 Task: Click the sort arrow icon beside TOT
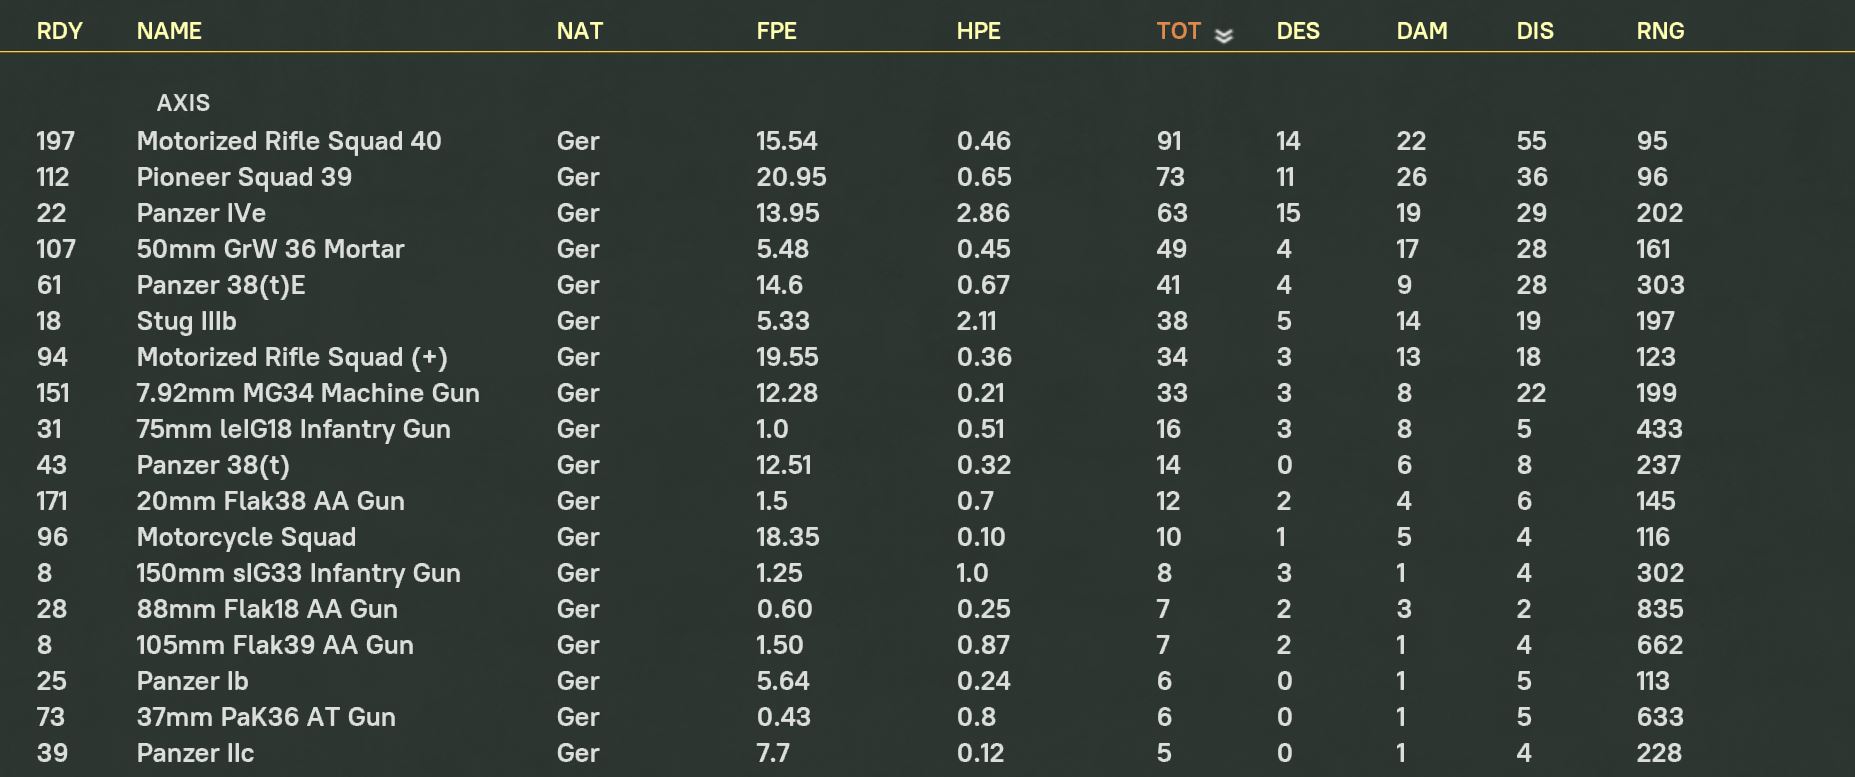[x=1224, y=35]
